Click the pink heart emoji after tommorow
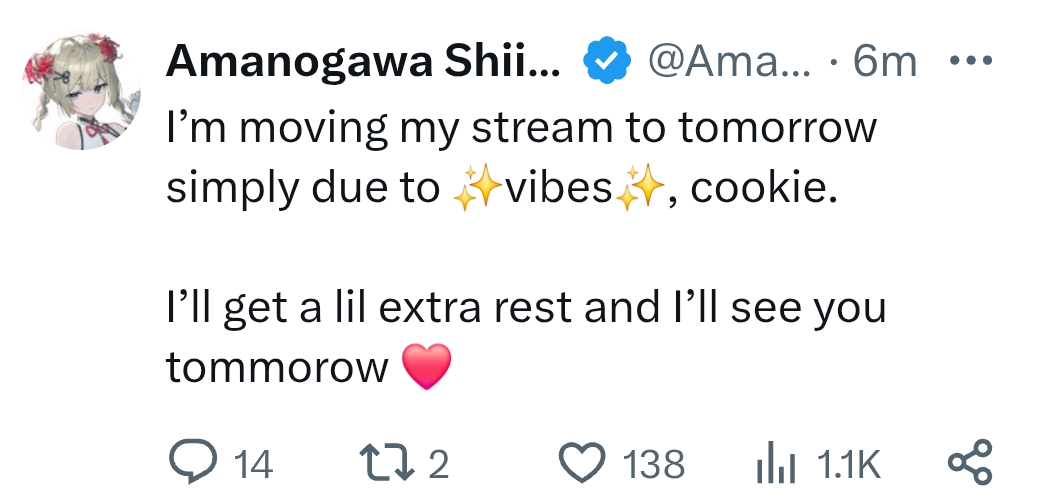This screenshot has height=500, width=1040. (x=427, y=366)
